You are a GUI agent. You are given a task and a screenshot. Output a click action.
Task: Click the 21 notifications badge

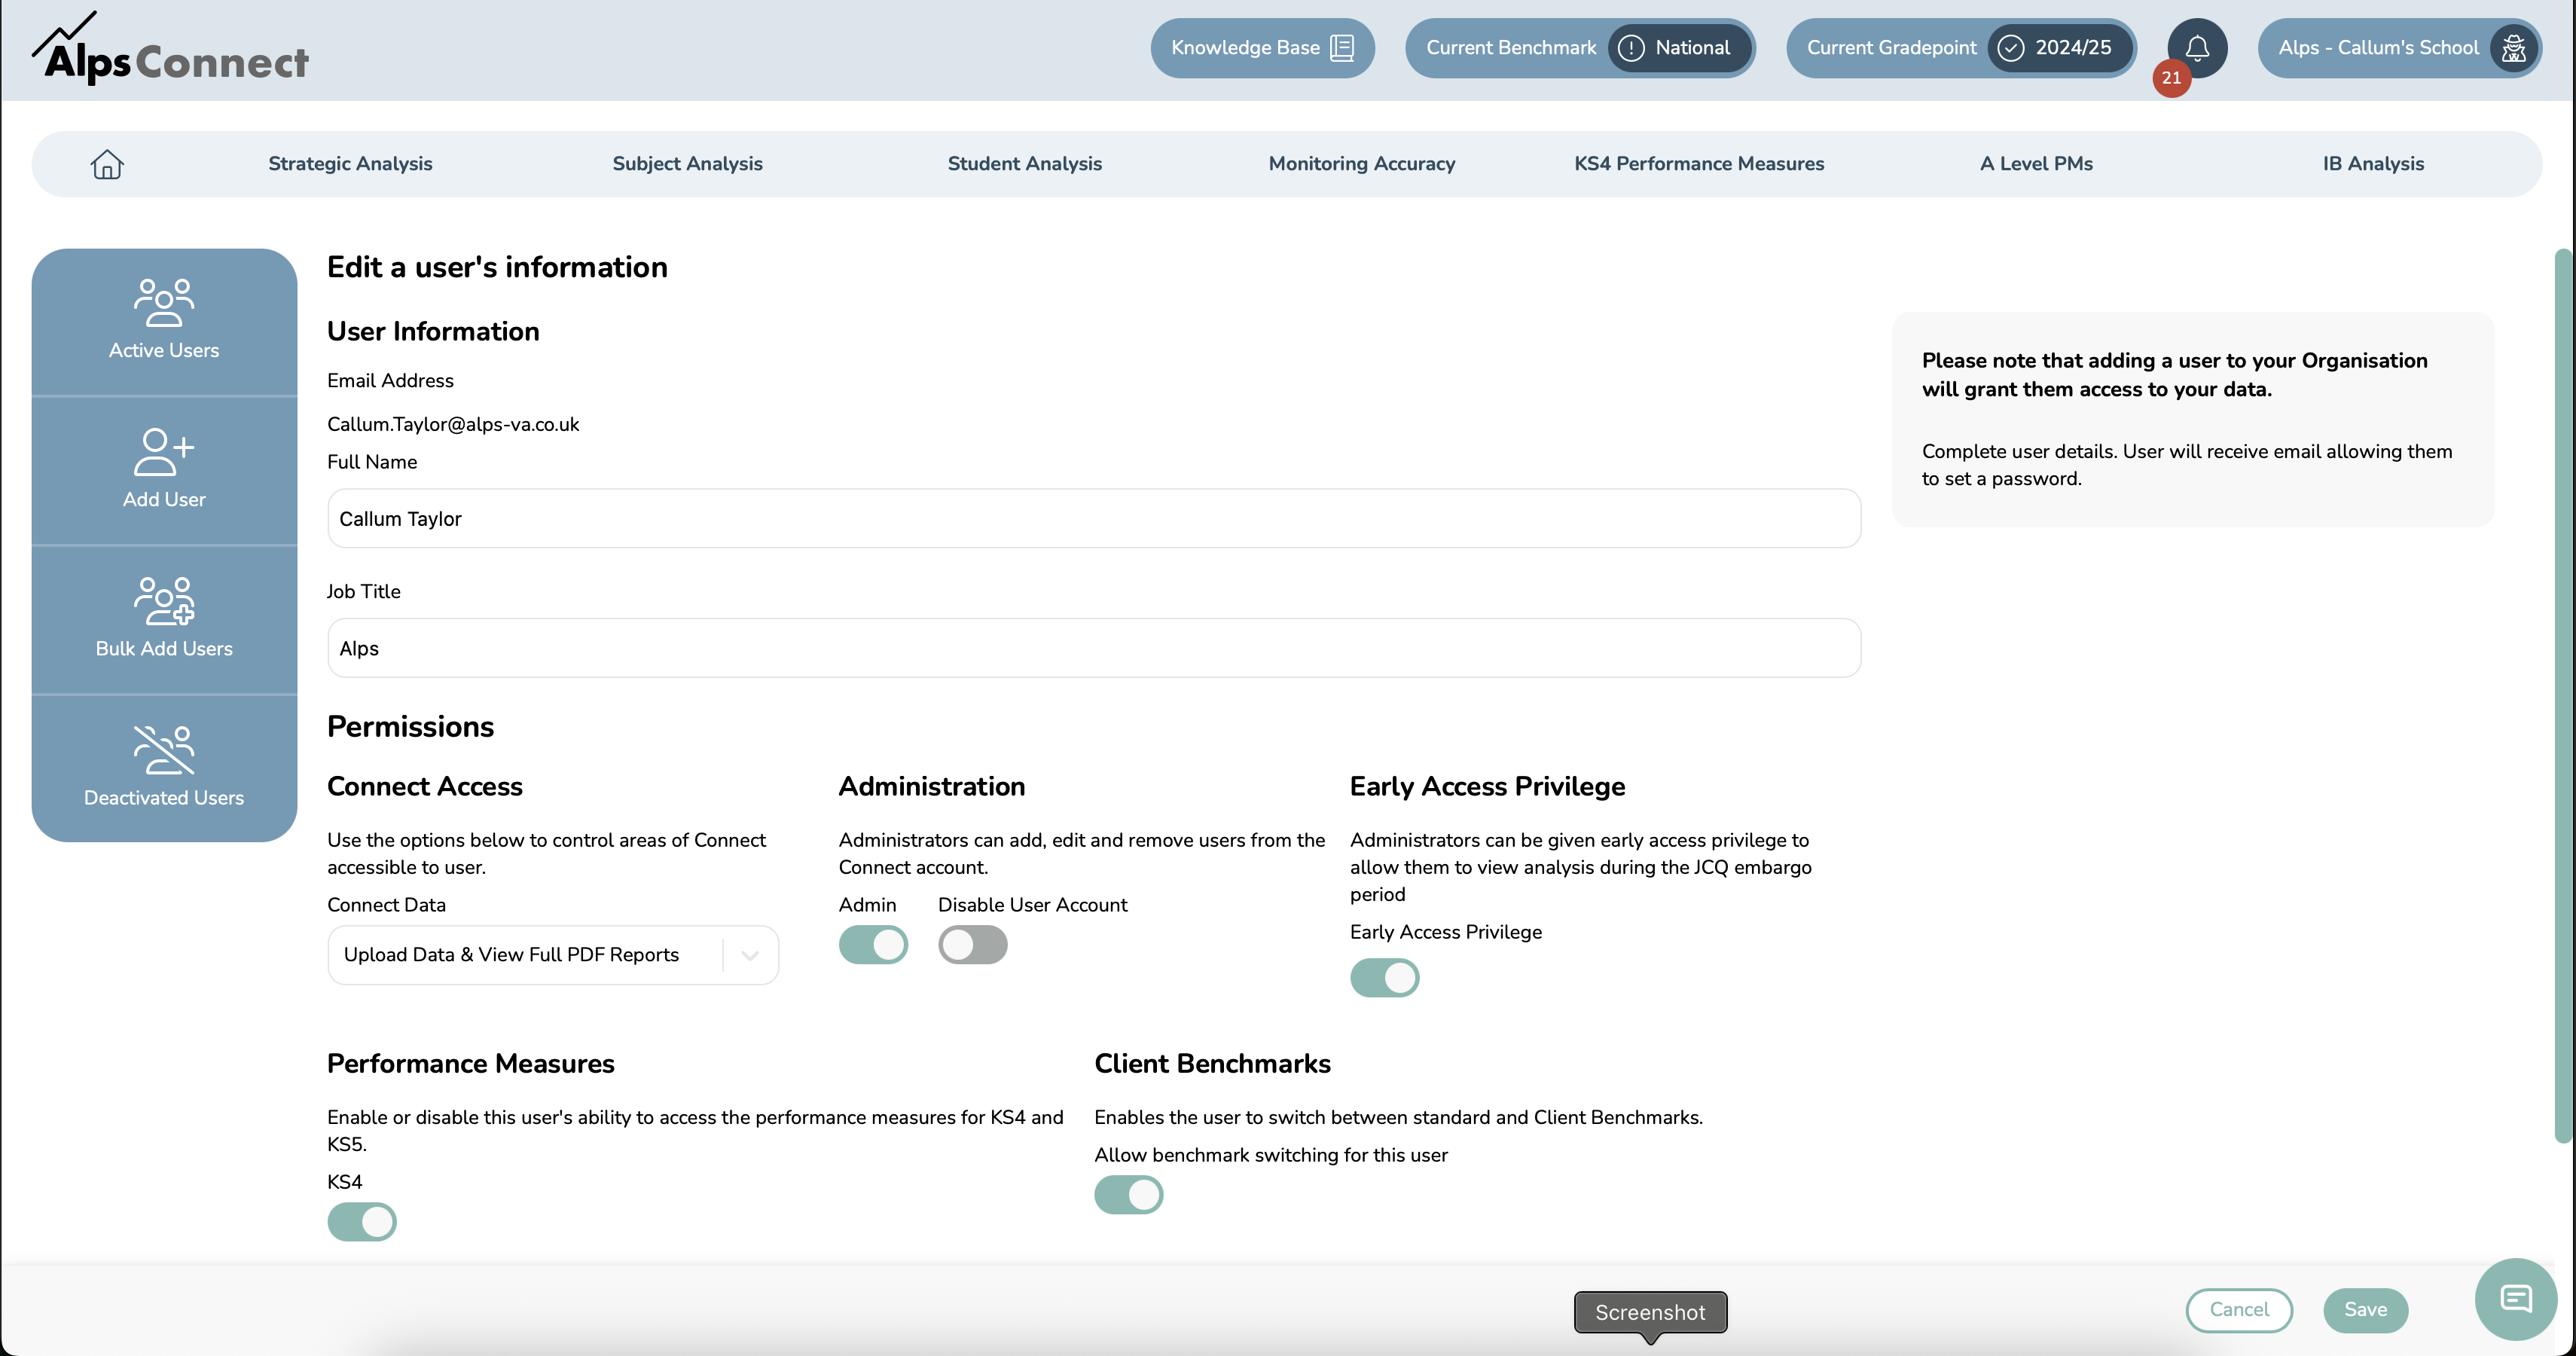2171,77
